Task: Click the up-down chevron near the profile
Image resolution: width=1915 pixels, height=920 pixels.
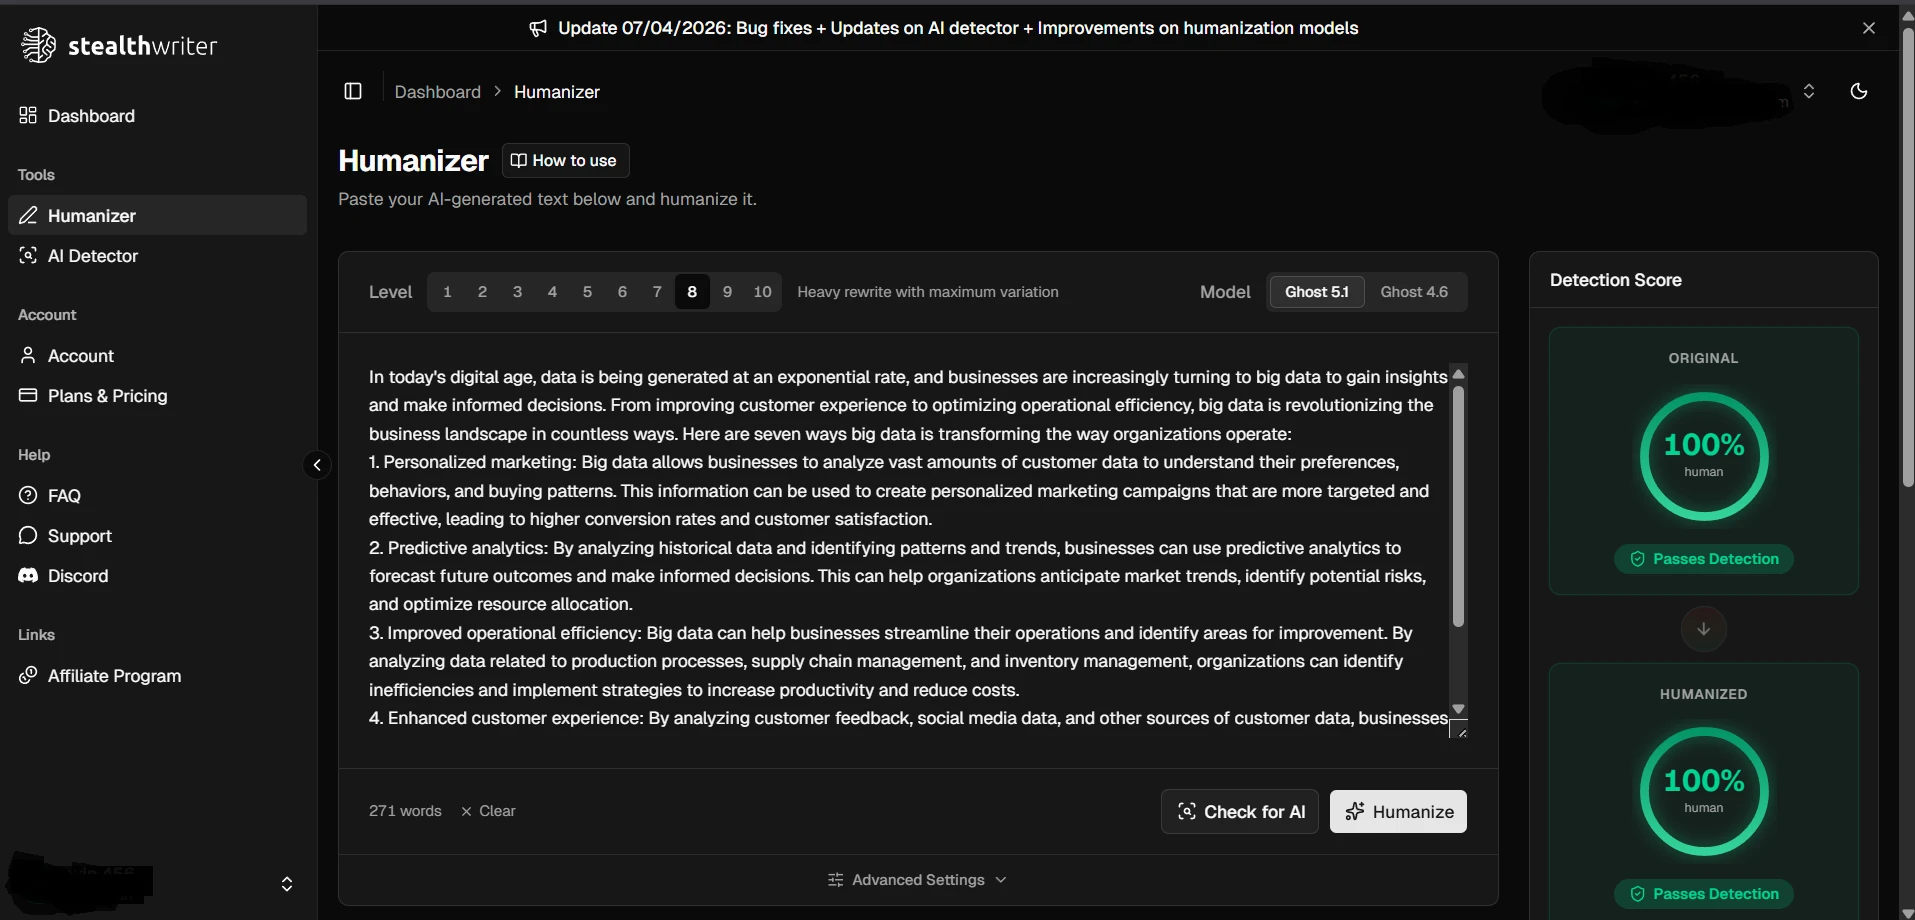Action: (1810, 91)
